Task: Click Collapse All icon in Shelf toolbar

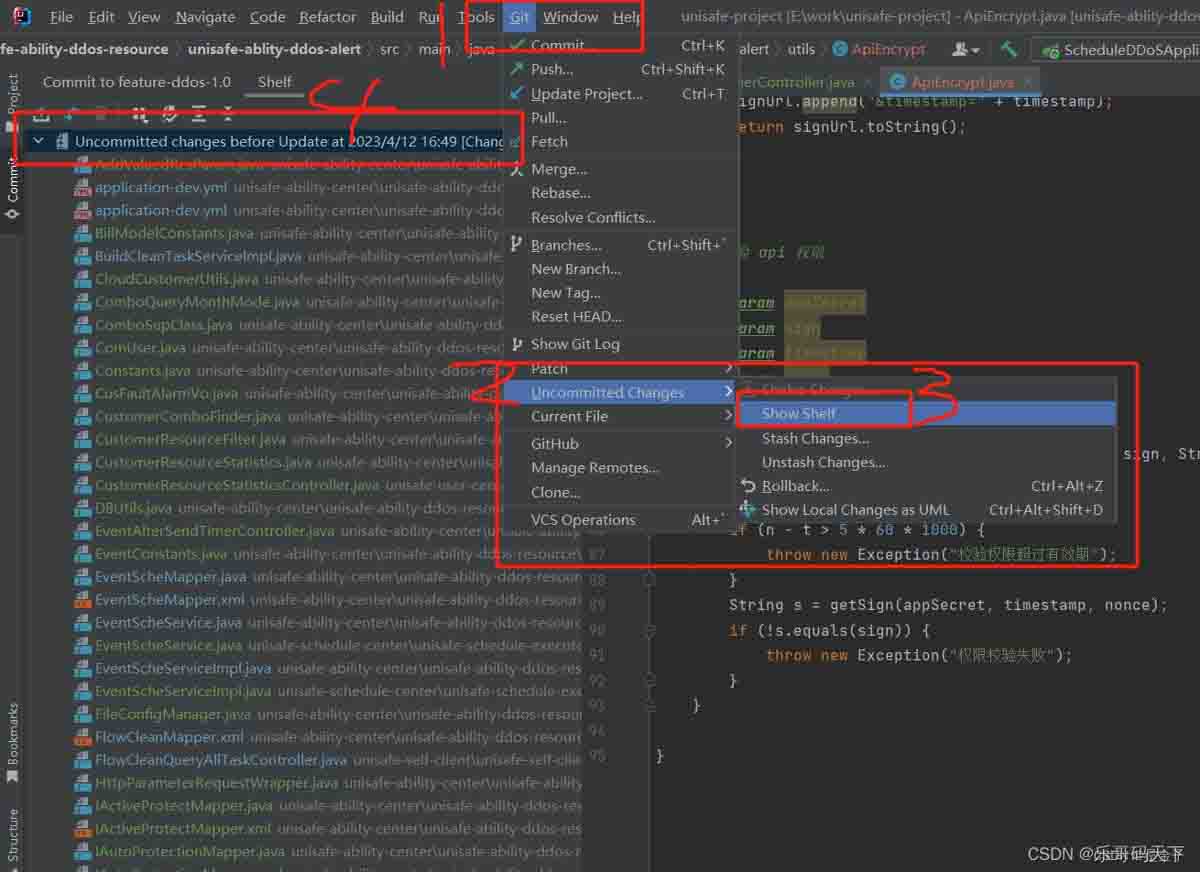Action: 228,114
